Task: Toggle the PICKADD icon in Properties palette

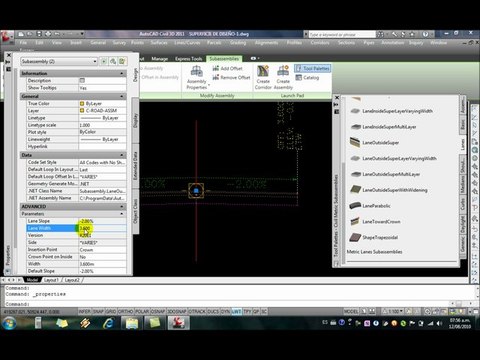Action: click(x=104, y=61)
